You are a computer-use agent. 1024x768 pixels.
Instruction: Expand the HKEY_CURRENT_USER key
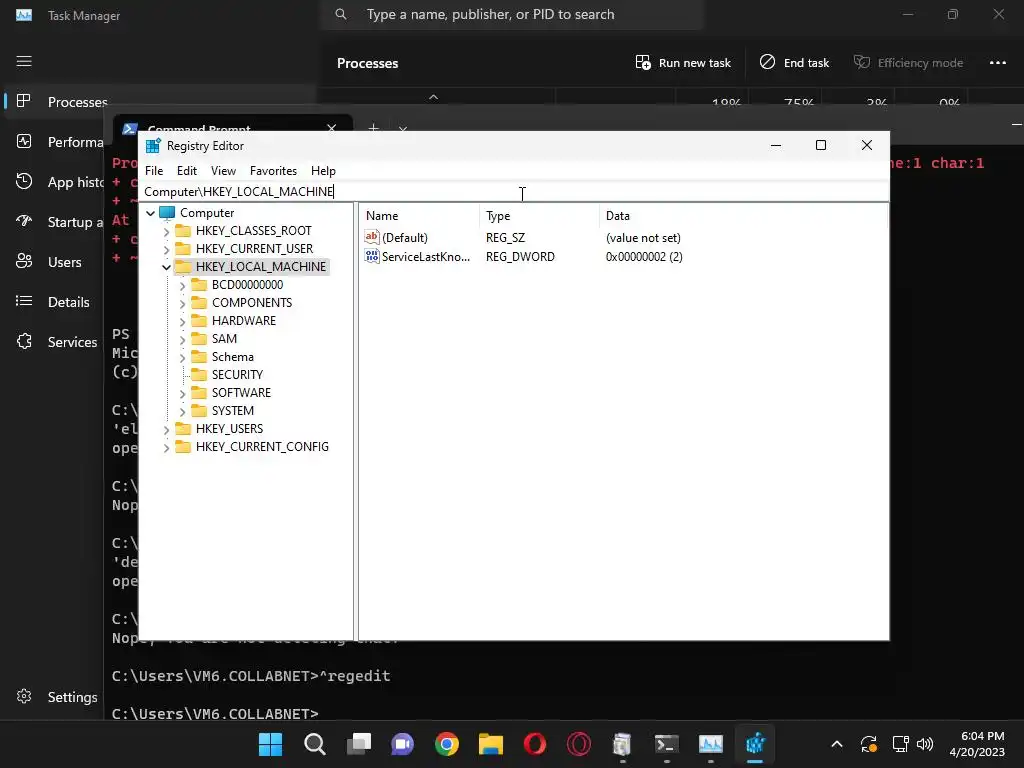click(167, 249)
